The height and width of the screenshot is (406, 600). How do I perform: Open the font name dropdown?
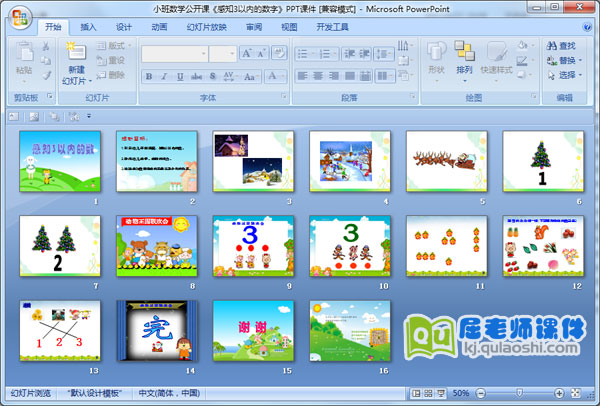pos(203,53)
